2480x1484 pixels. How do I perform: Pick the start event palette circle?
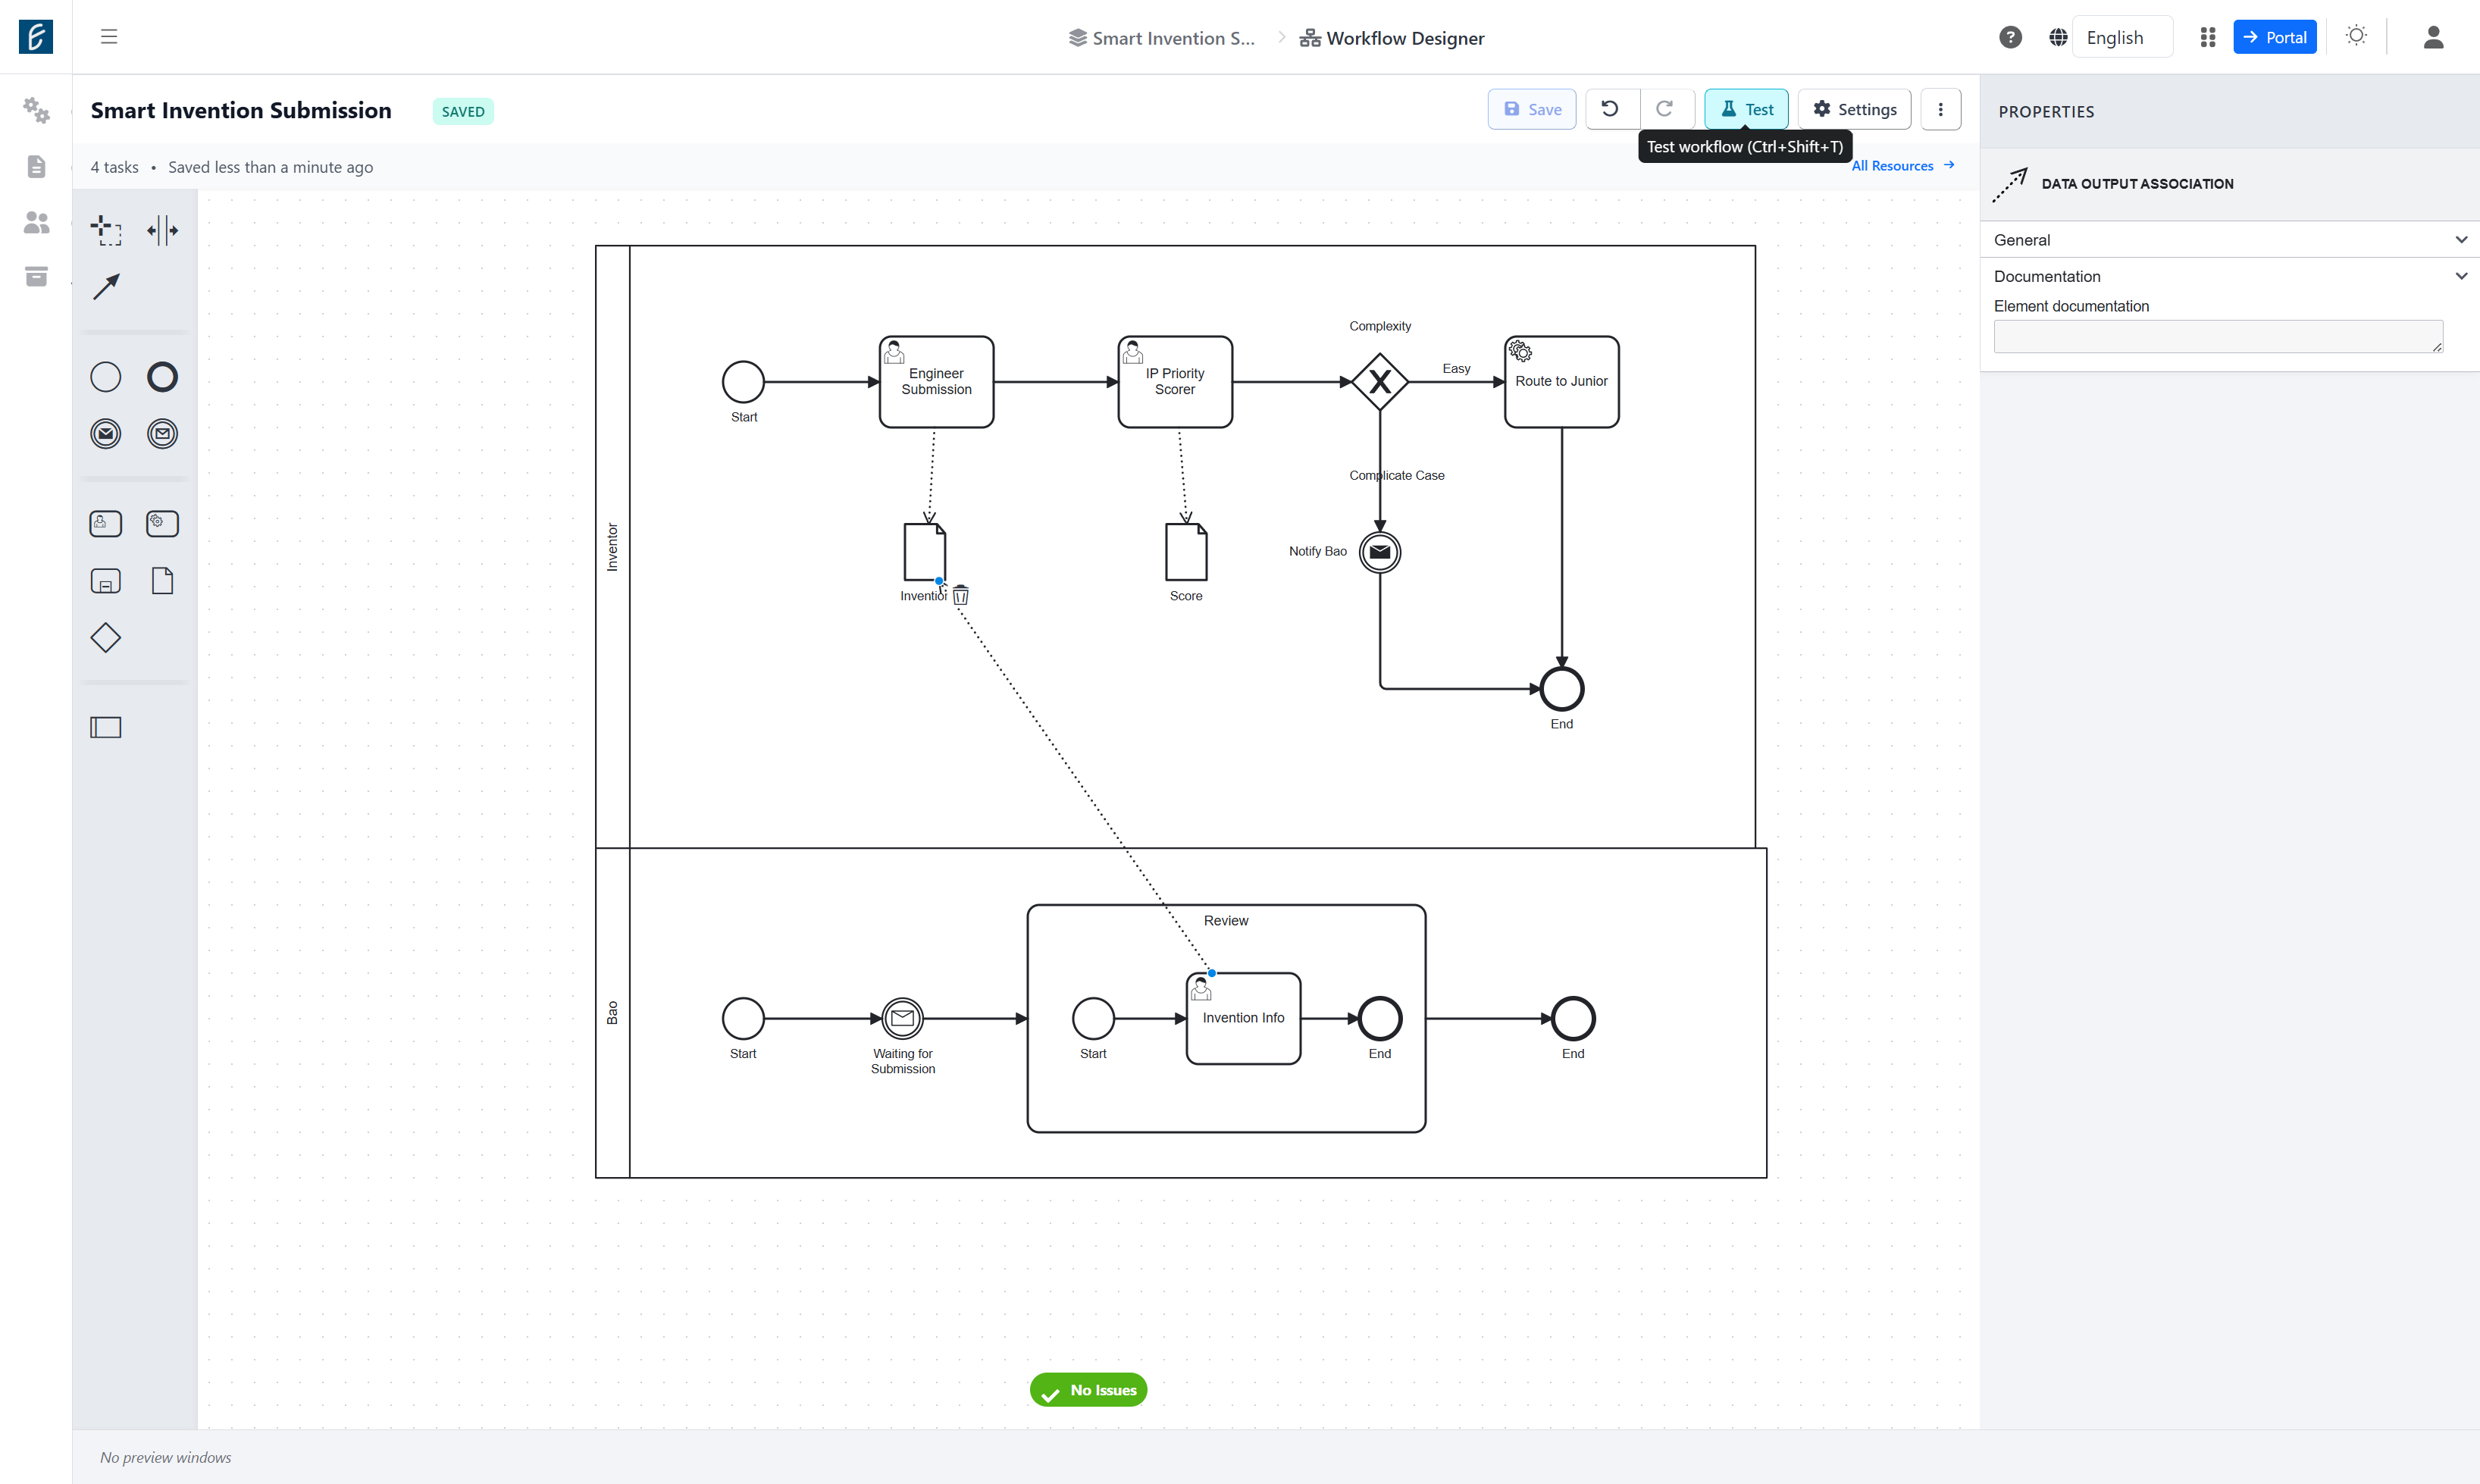tap(106, 377)
